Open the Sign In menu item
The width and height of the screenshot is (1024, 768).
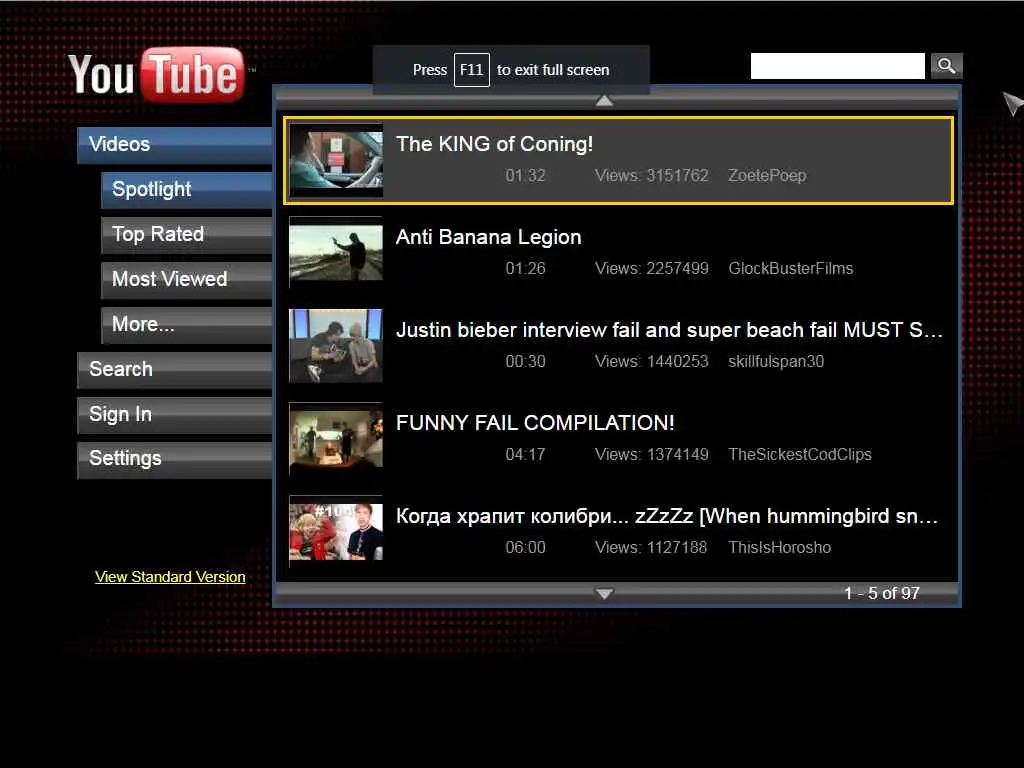[174, 415]
